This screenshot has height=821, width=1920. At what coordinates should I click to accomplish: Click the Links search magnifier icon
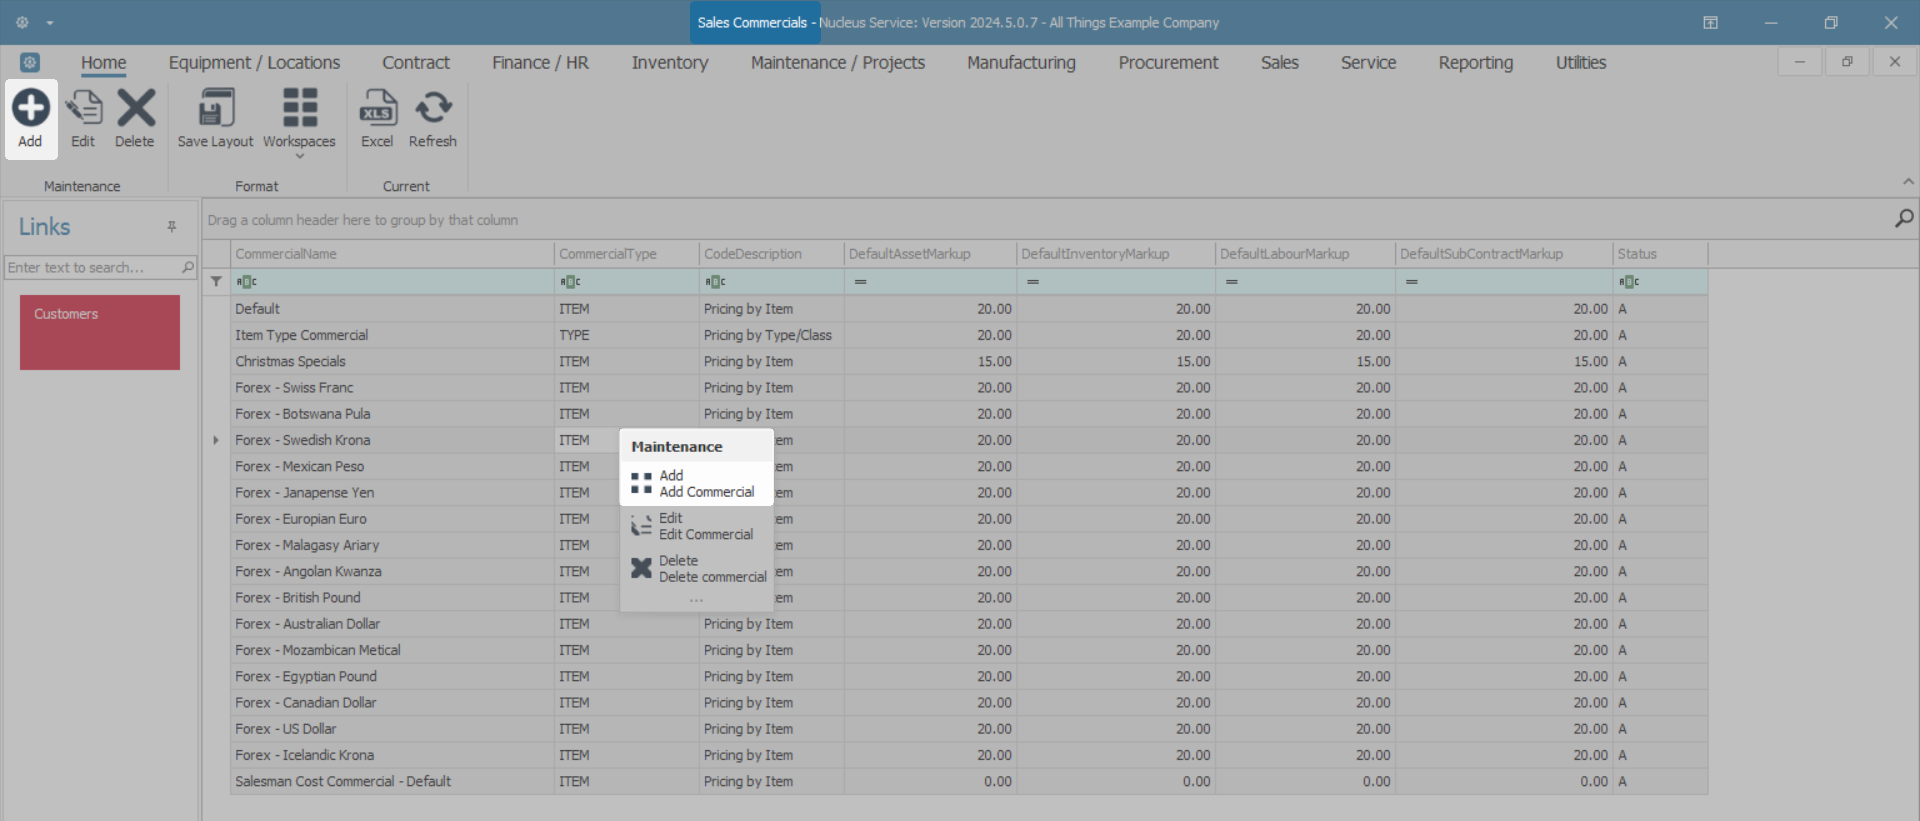[x=188, y=267]
